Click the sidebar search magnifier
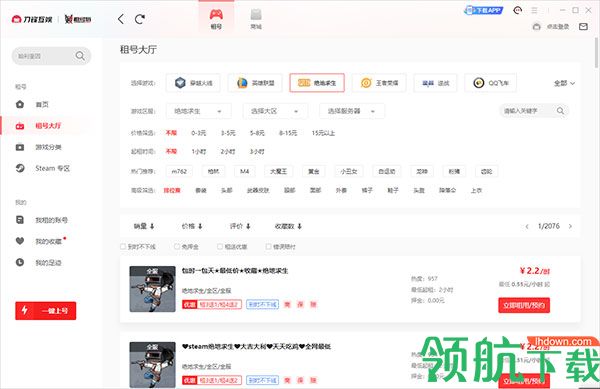The image size is (600, 389). click(80, 56)
